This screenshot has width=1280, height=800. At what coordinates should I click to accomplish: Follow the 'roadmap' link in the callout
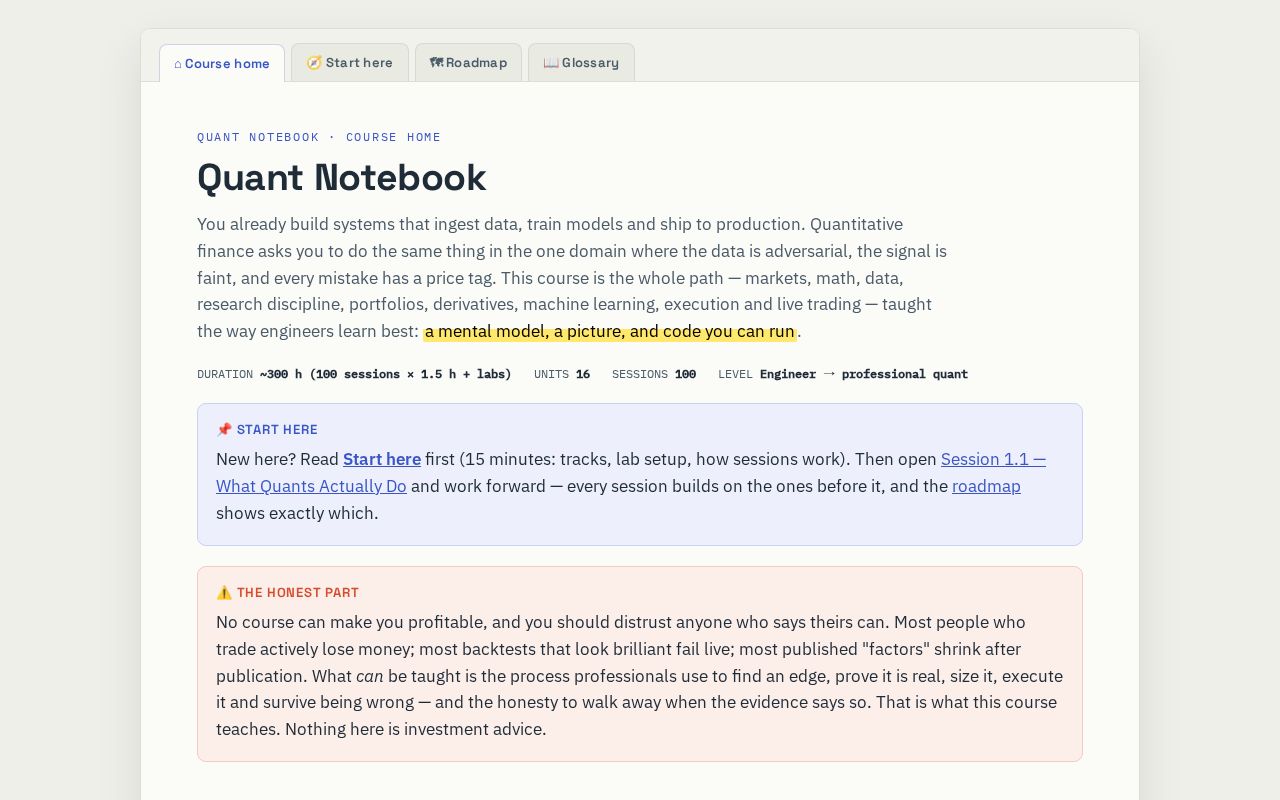986,486
